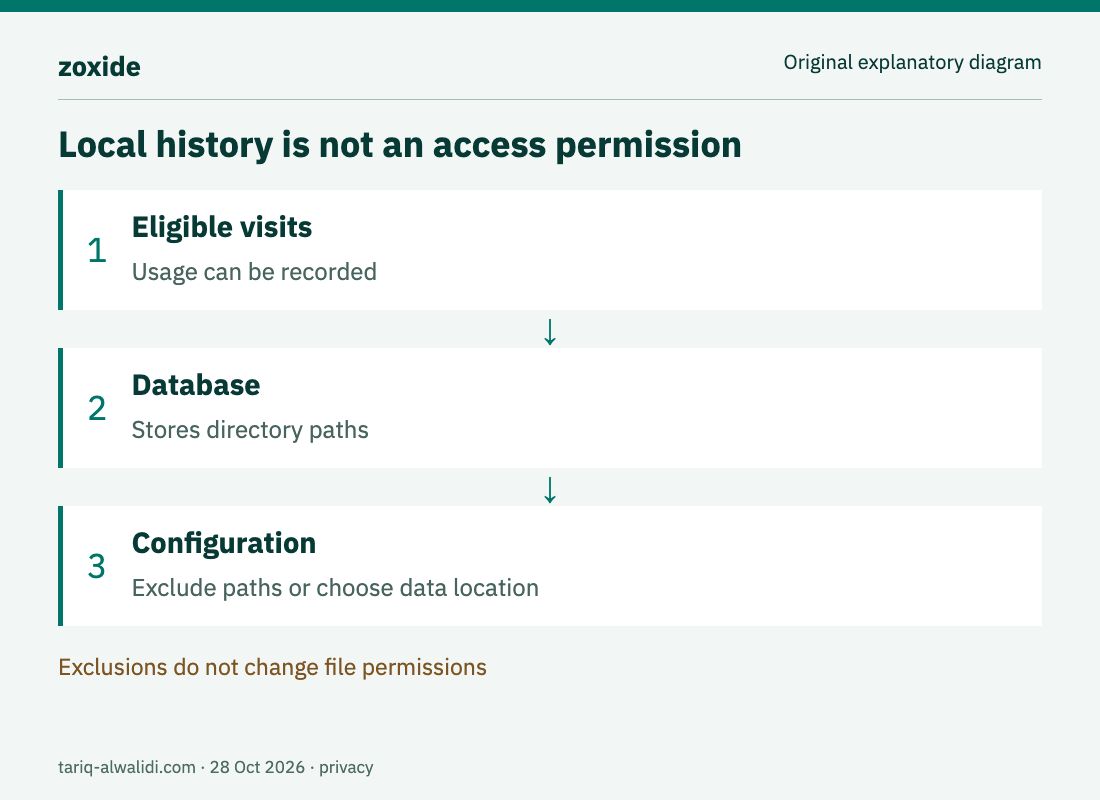
Task: Click the footer 'tariq-alwalidi.com · 28 Oct 2026 · privacy'
Action: click(x=215, y=767)
